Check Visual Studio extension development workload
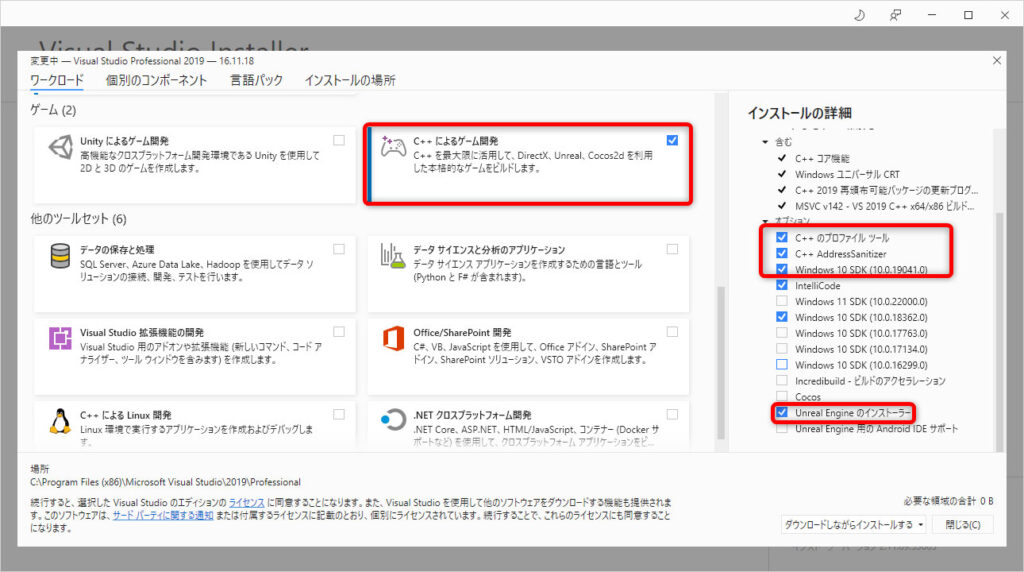The height and width of the screenshot is (572, 1024). tap(339, 332)
